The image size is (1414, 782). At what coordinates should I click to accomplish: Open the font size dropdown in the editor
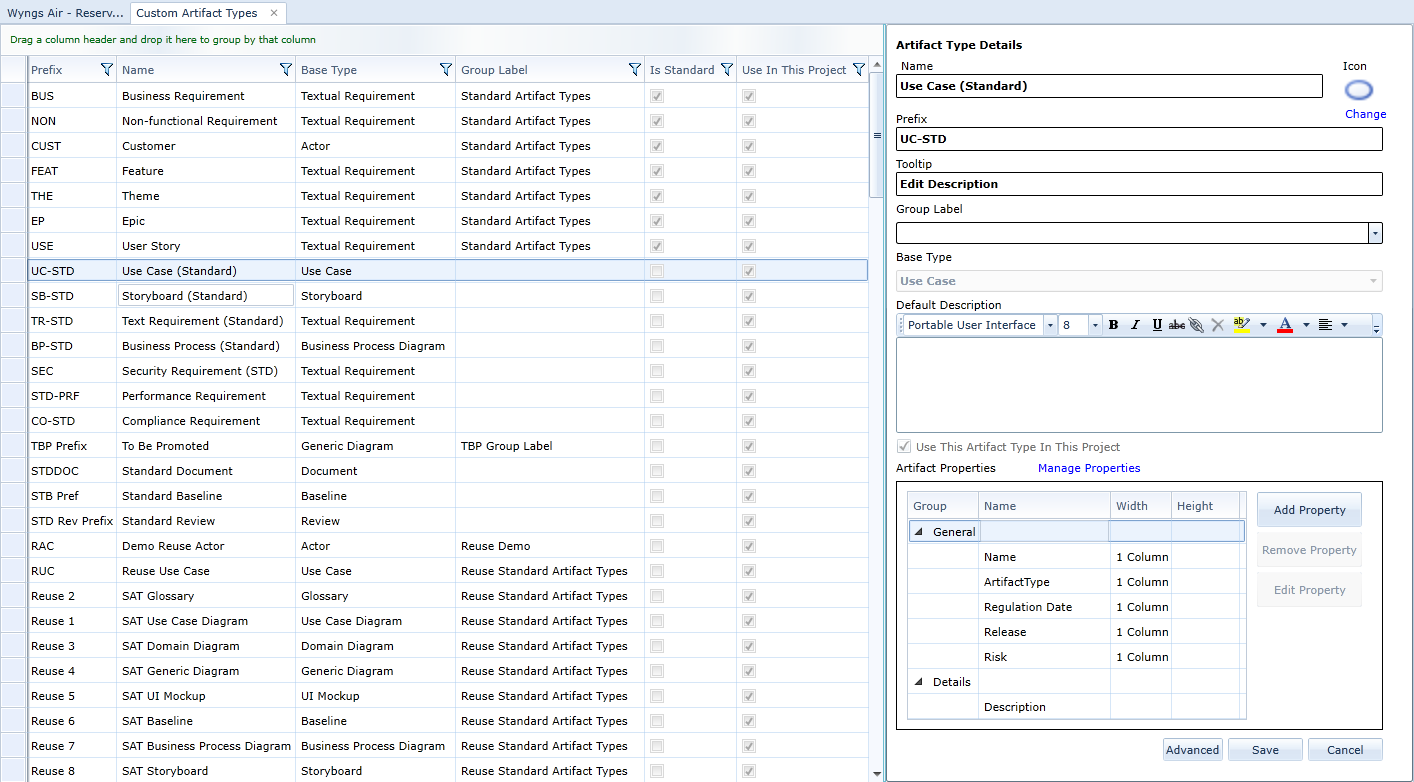[x=1096, y=324]
